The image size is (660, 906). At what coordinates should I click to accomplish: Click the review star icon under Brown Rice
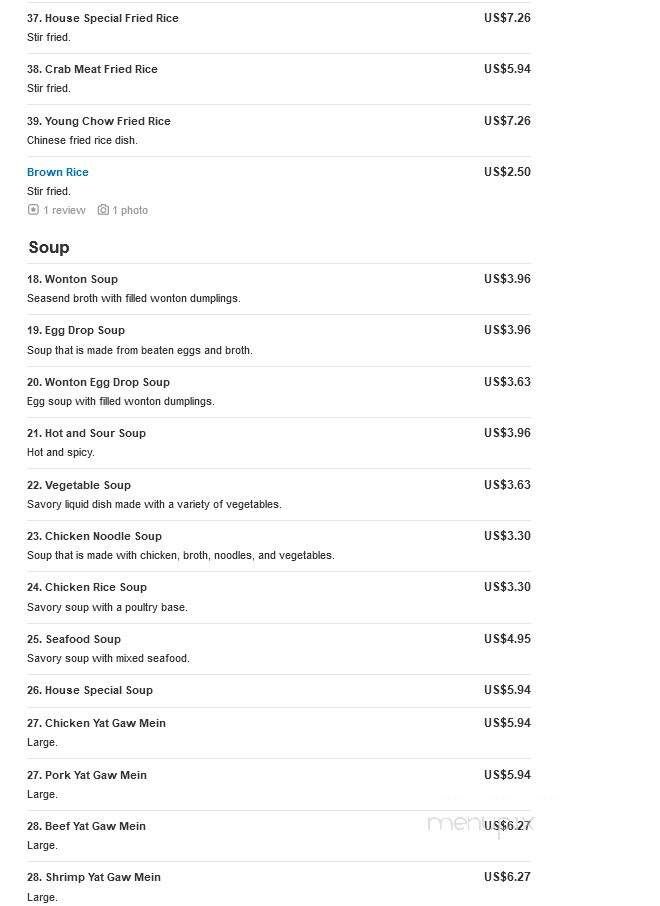tap(33, 210)
